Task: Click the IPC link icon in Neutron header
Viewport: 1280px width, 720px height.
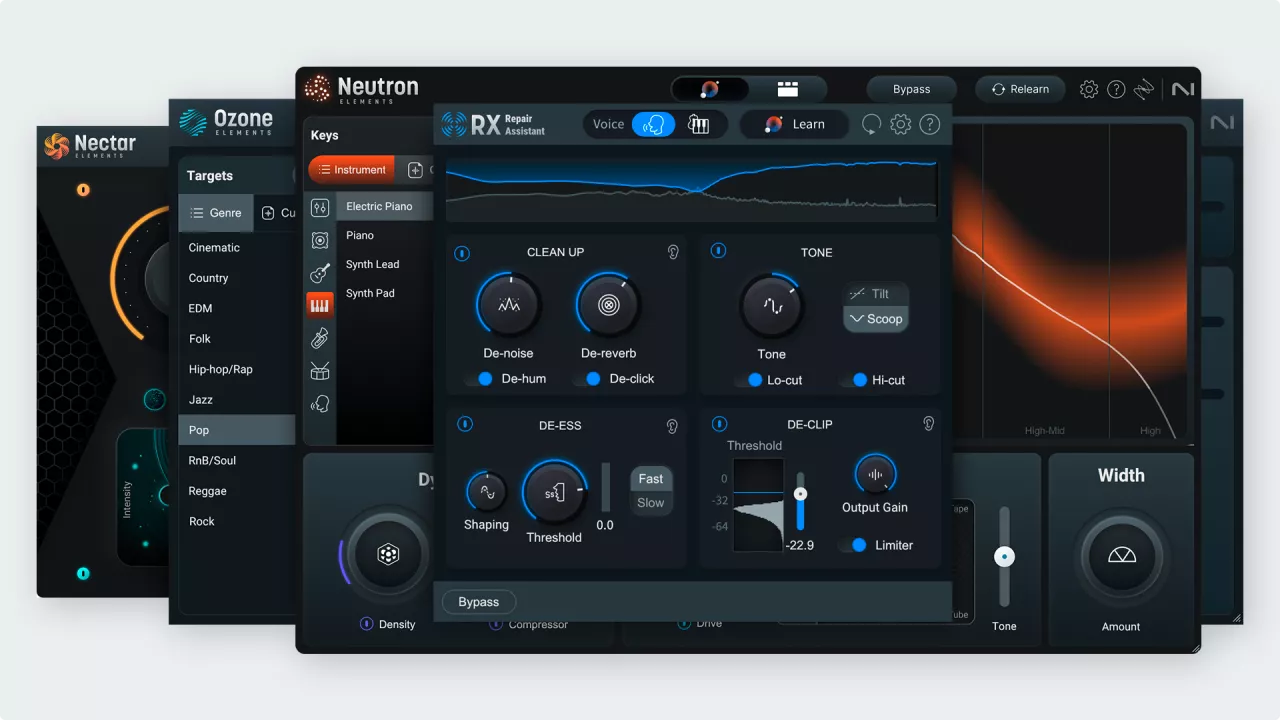Action: click(x=1144, y=89)
